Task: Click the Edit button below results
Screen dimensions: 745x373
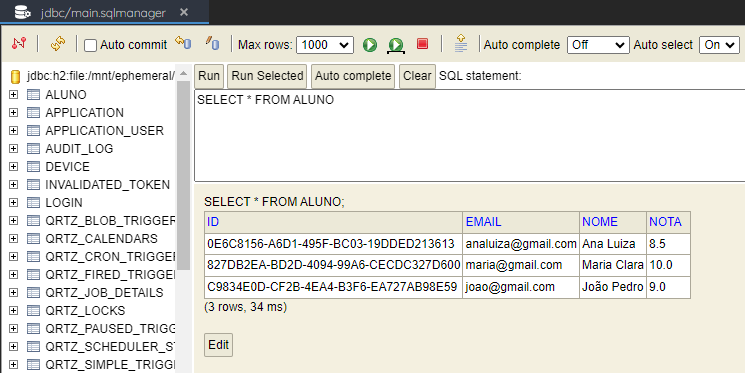Action: pos(219,344)
